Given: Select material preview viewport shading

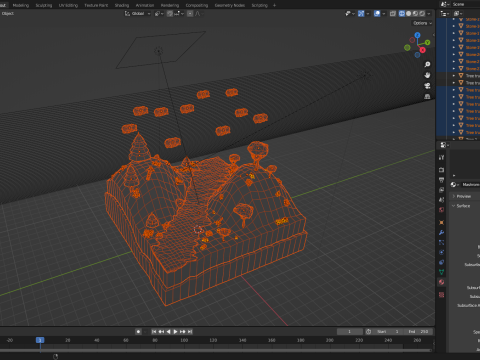Looking at the screenshot, I should [415, 14].
